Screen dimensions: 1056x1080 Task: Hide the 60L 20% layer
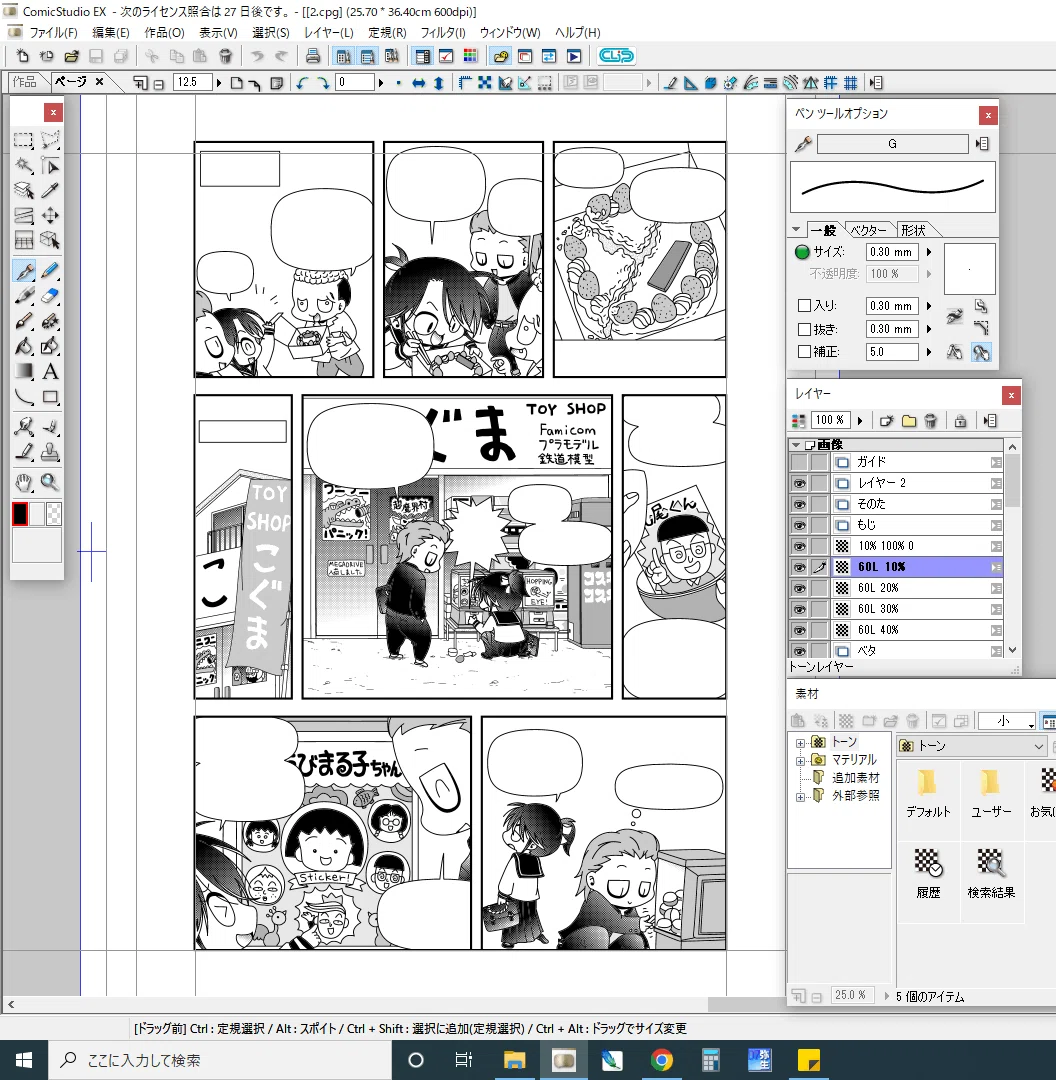(799, 588)
